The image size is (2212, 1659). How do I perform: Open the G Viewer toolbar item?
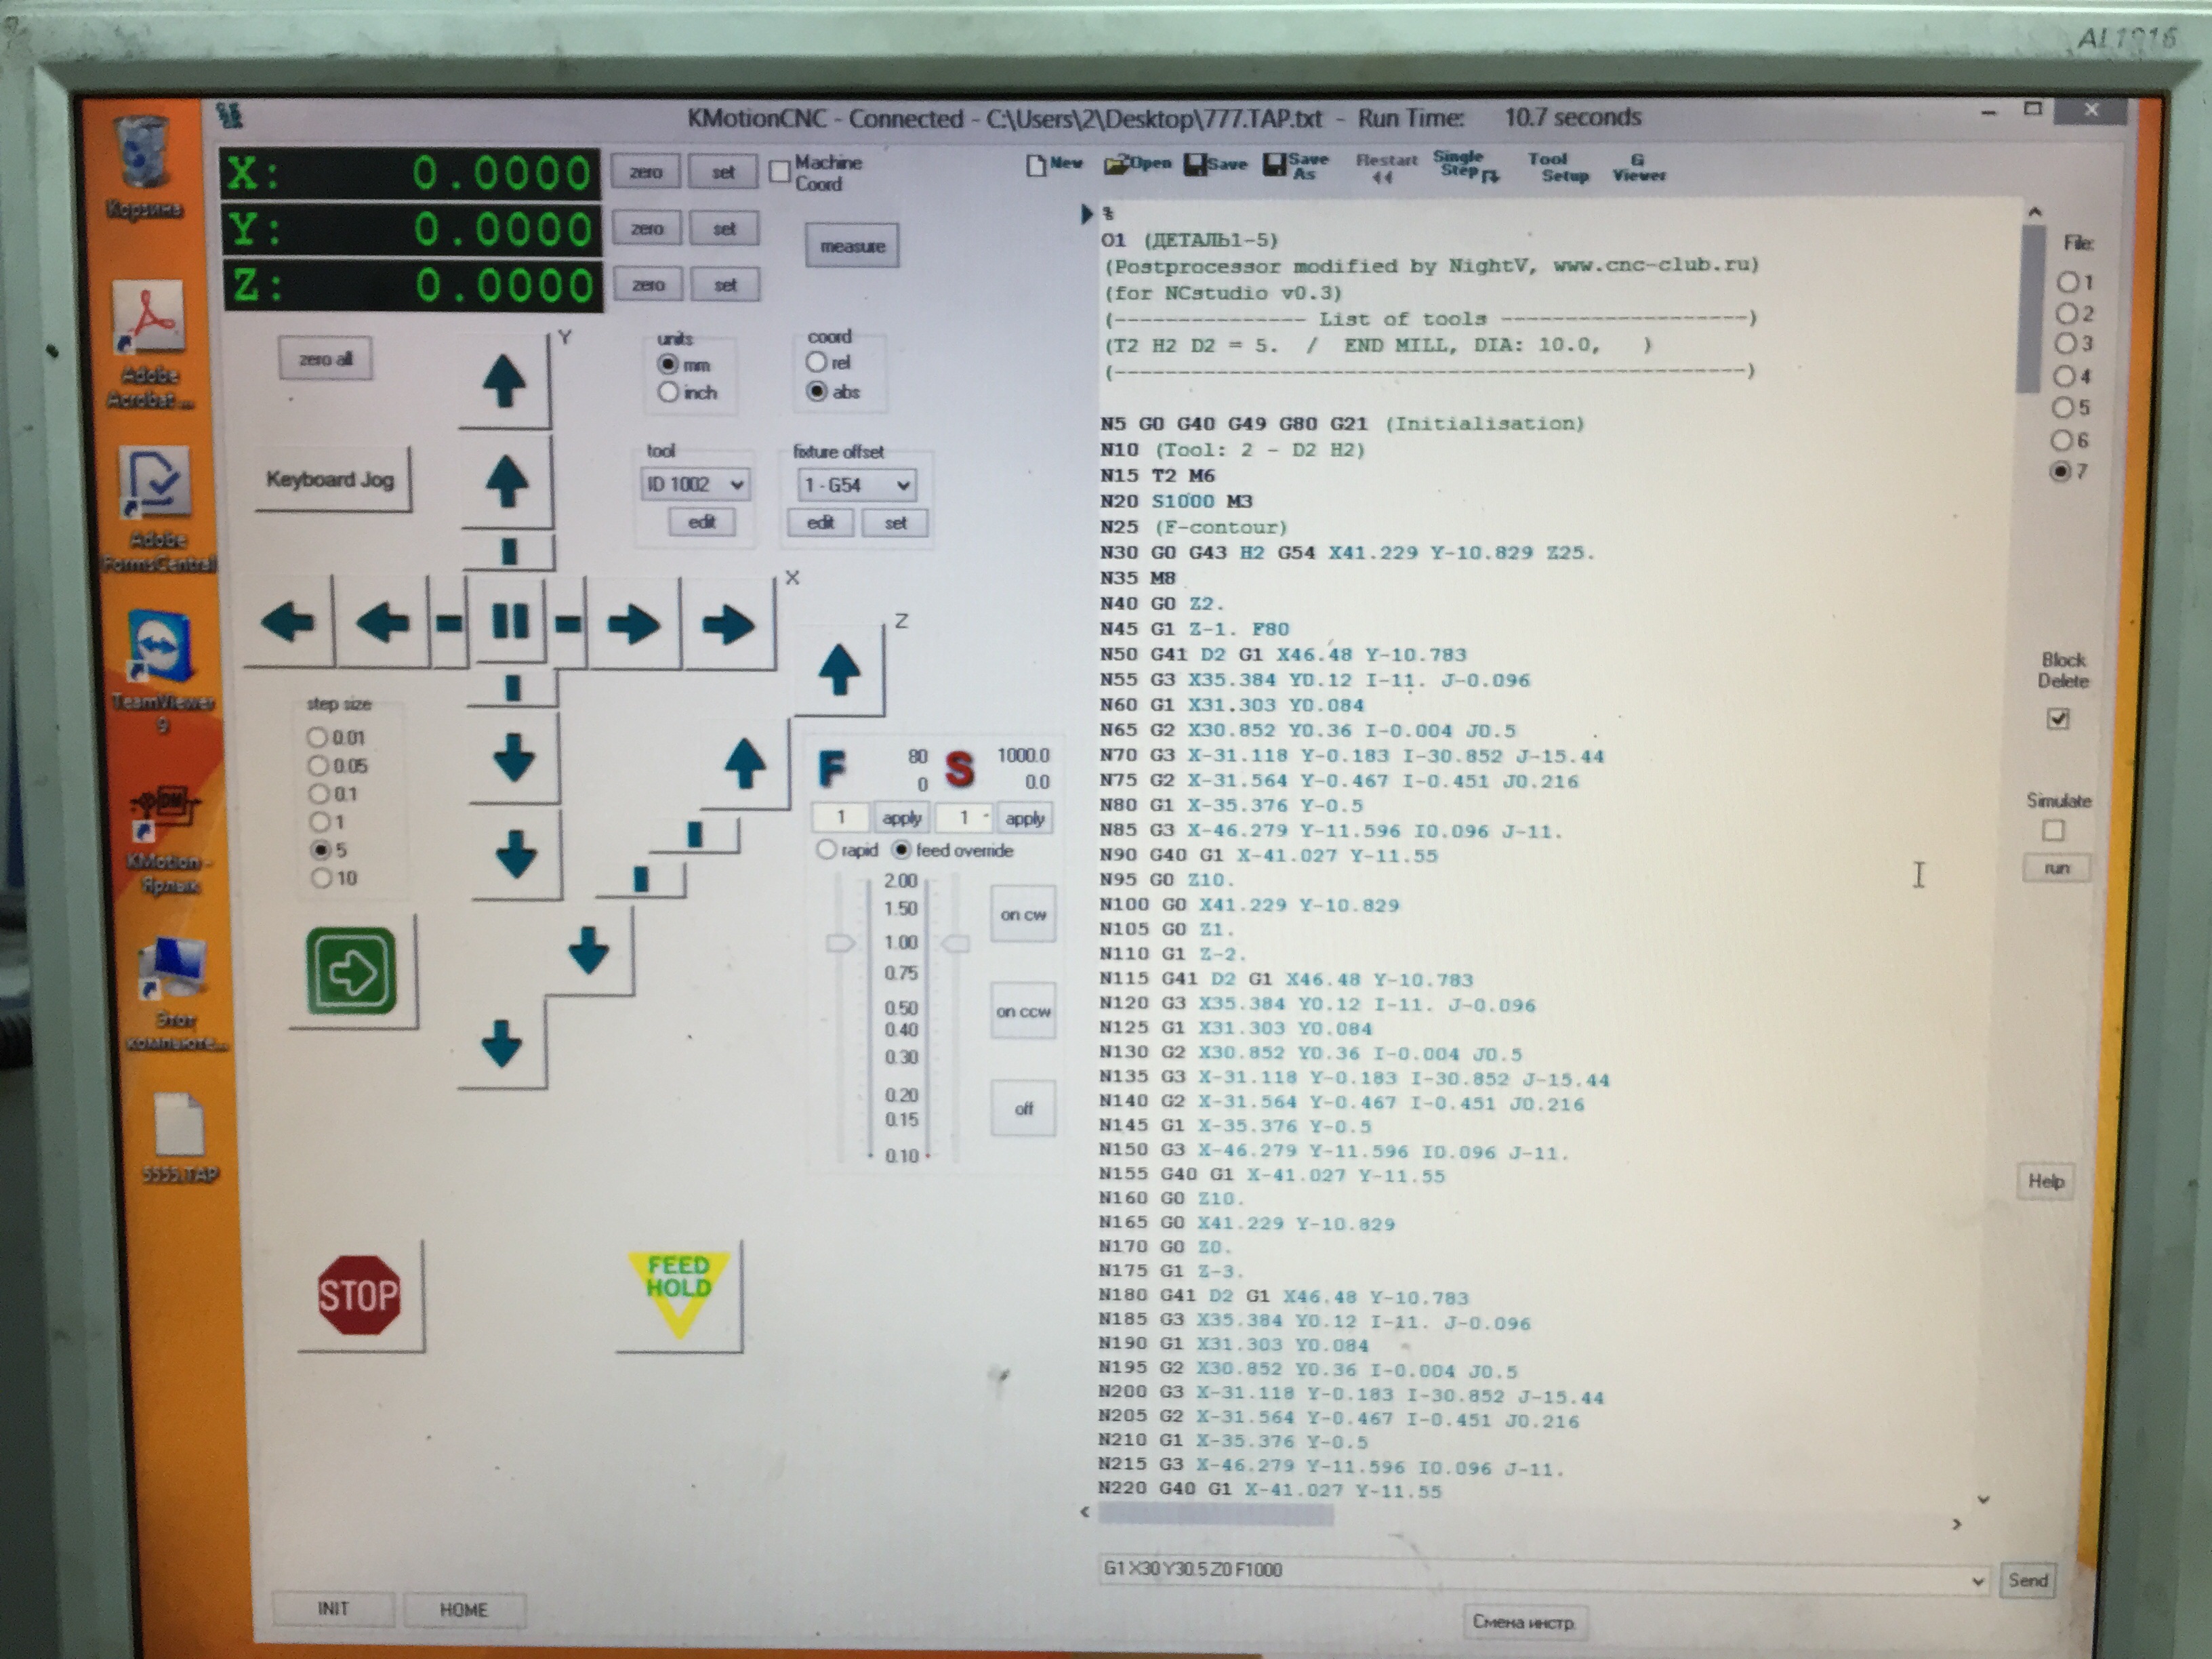(1638, 167)
